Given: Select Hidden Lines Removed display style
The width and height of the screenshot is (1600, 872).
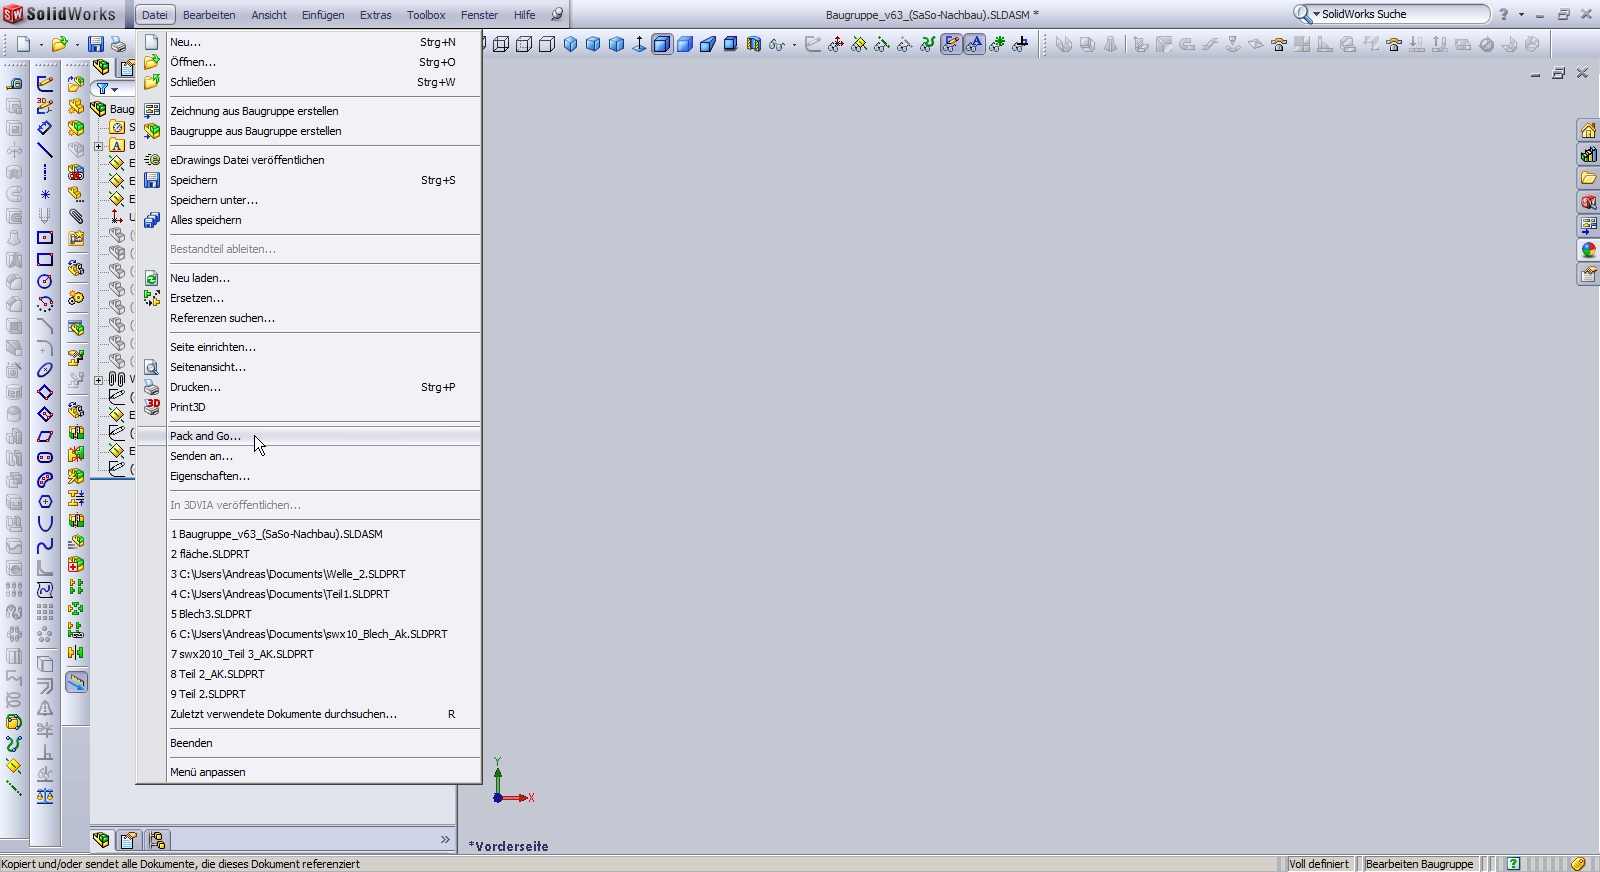Looking at the screenshot, I should point(547,44).
